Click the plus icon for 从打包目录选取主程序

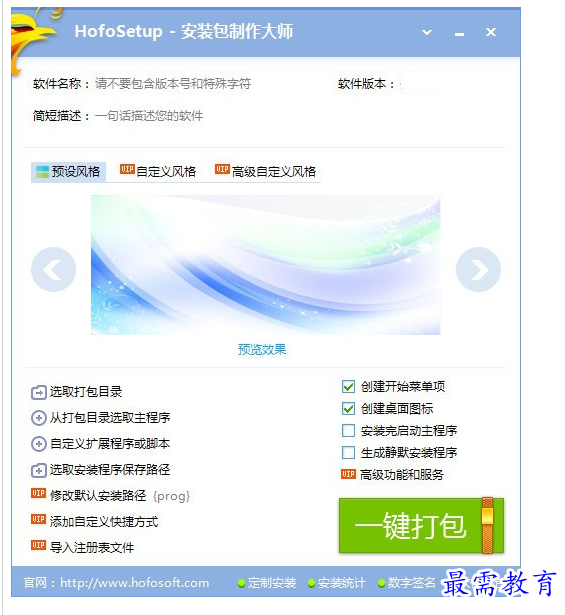[38, 418]
